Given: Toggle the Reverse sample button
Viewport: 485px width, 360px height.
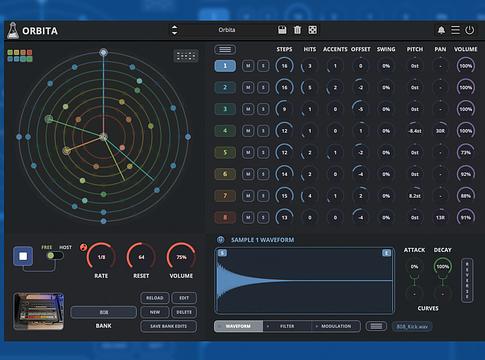Looking at the screenshot, I should click(x=467, y=280).
